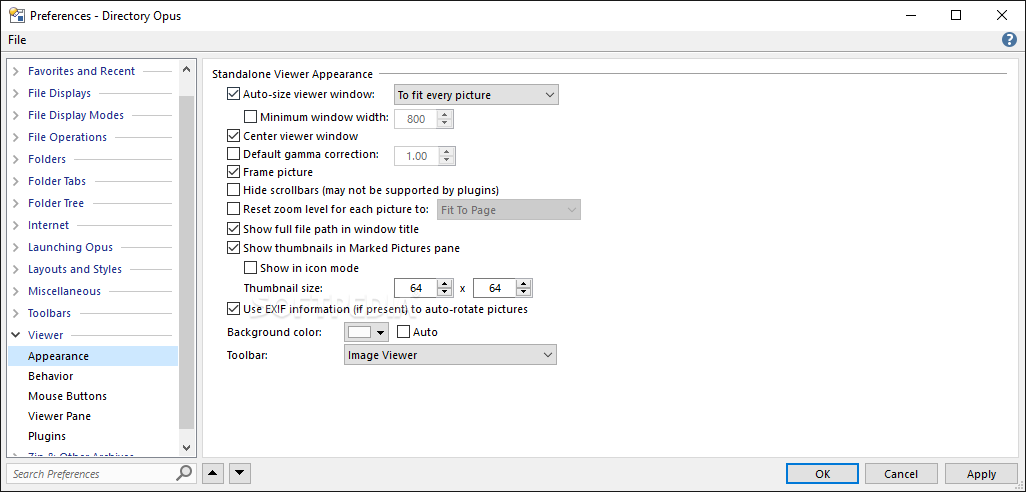
Task: Toggle Use EXIF information to auto-rotate
Action: point(233,308)
